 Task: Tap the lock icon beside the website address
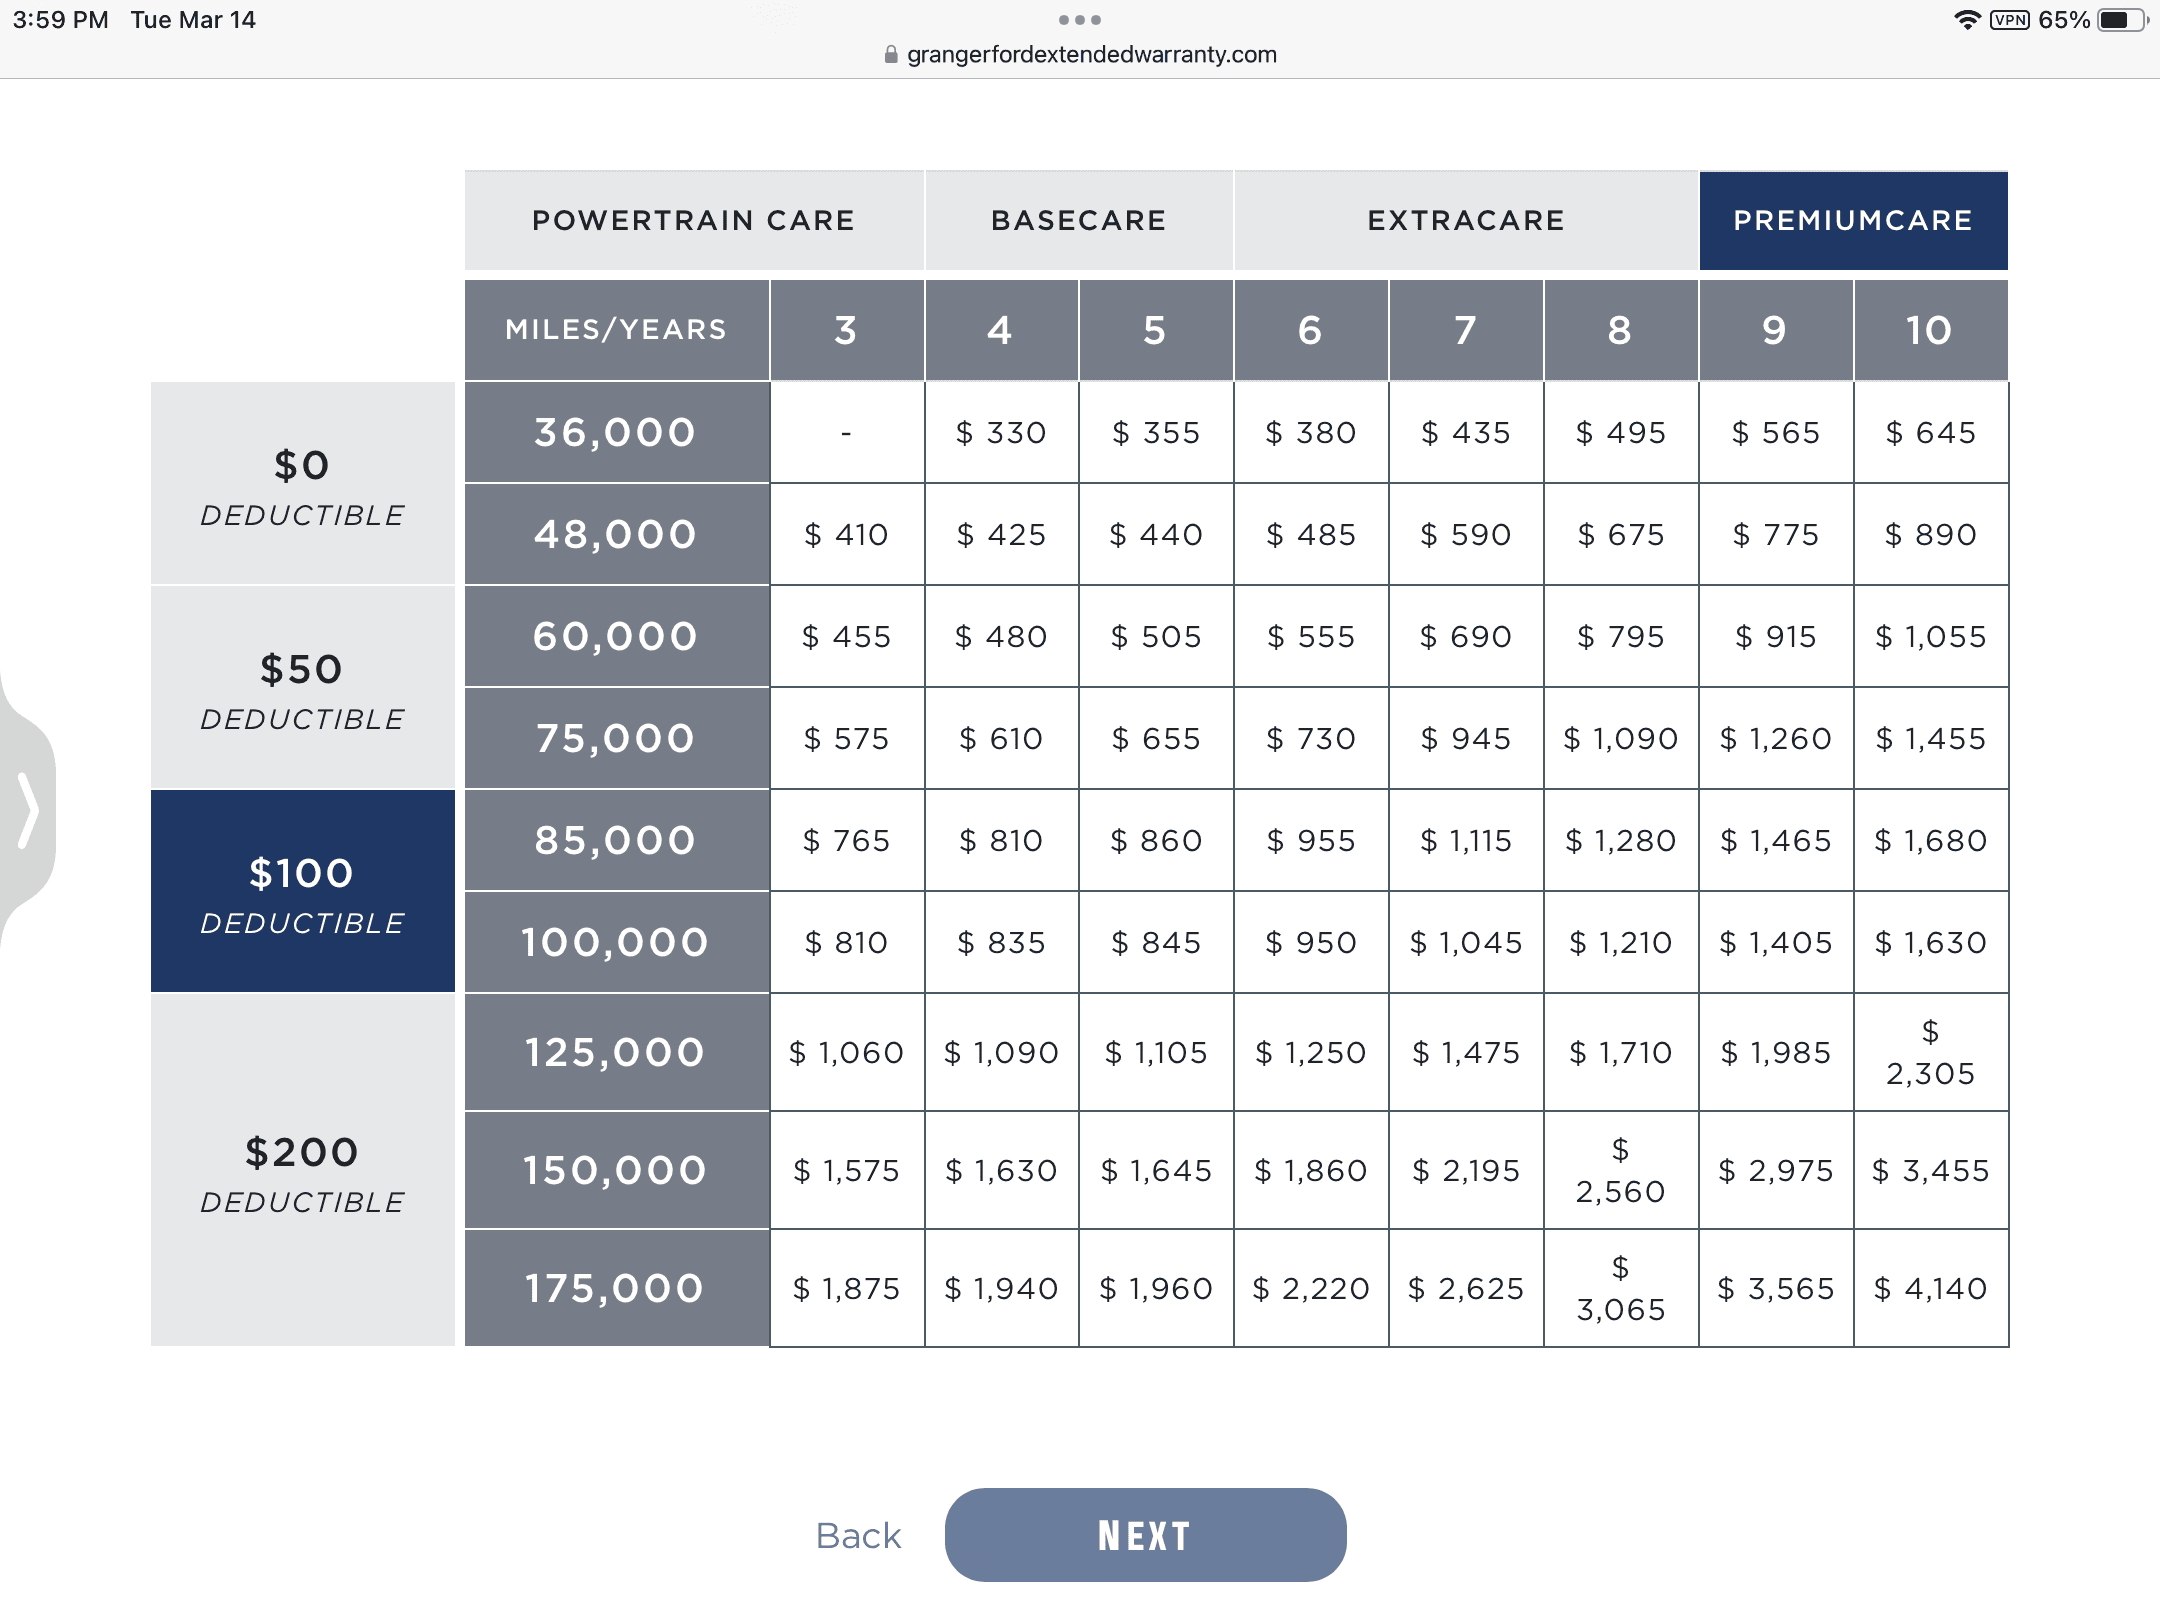point(891,55)
